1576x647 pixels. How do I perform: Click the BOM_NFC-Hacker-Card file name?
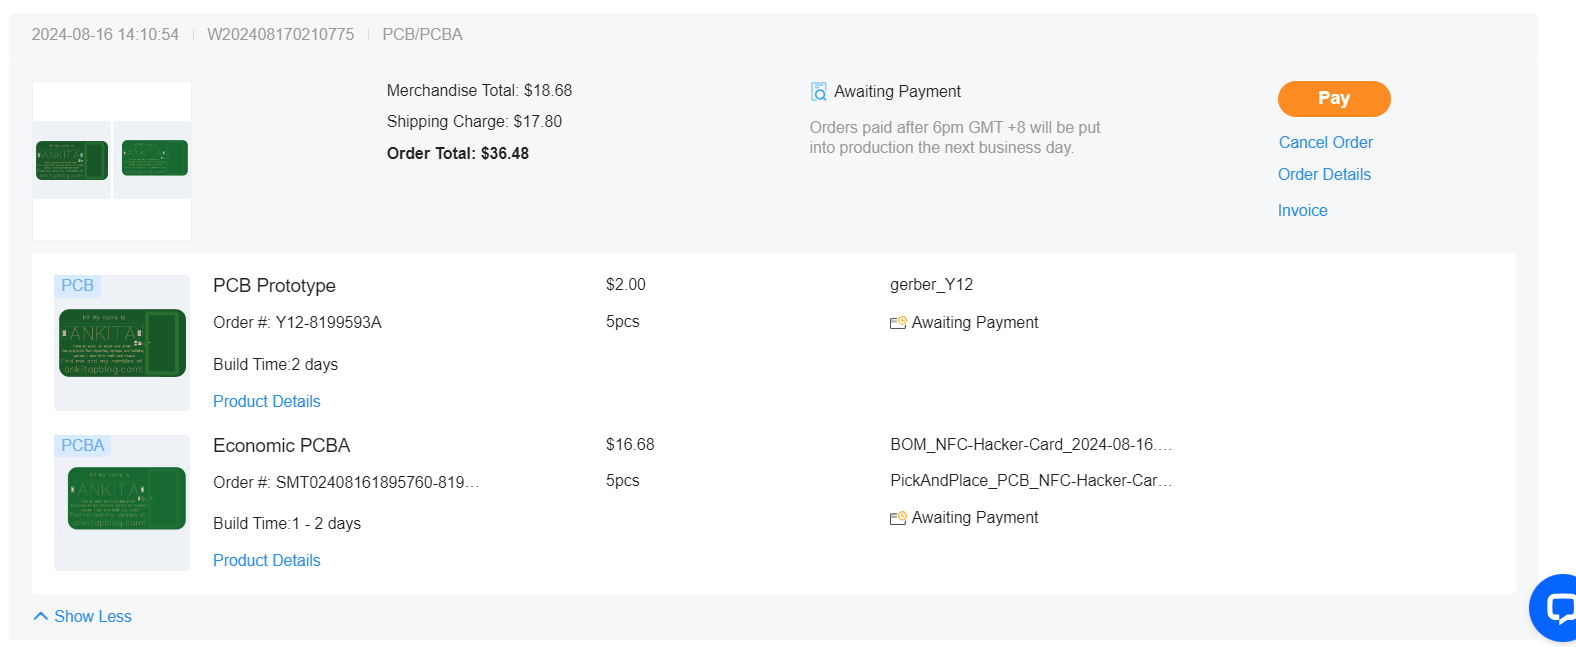point(1030,444)
